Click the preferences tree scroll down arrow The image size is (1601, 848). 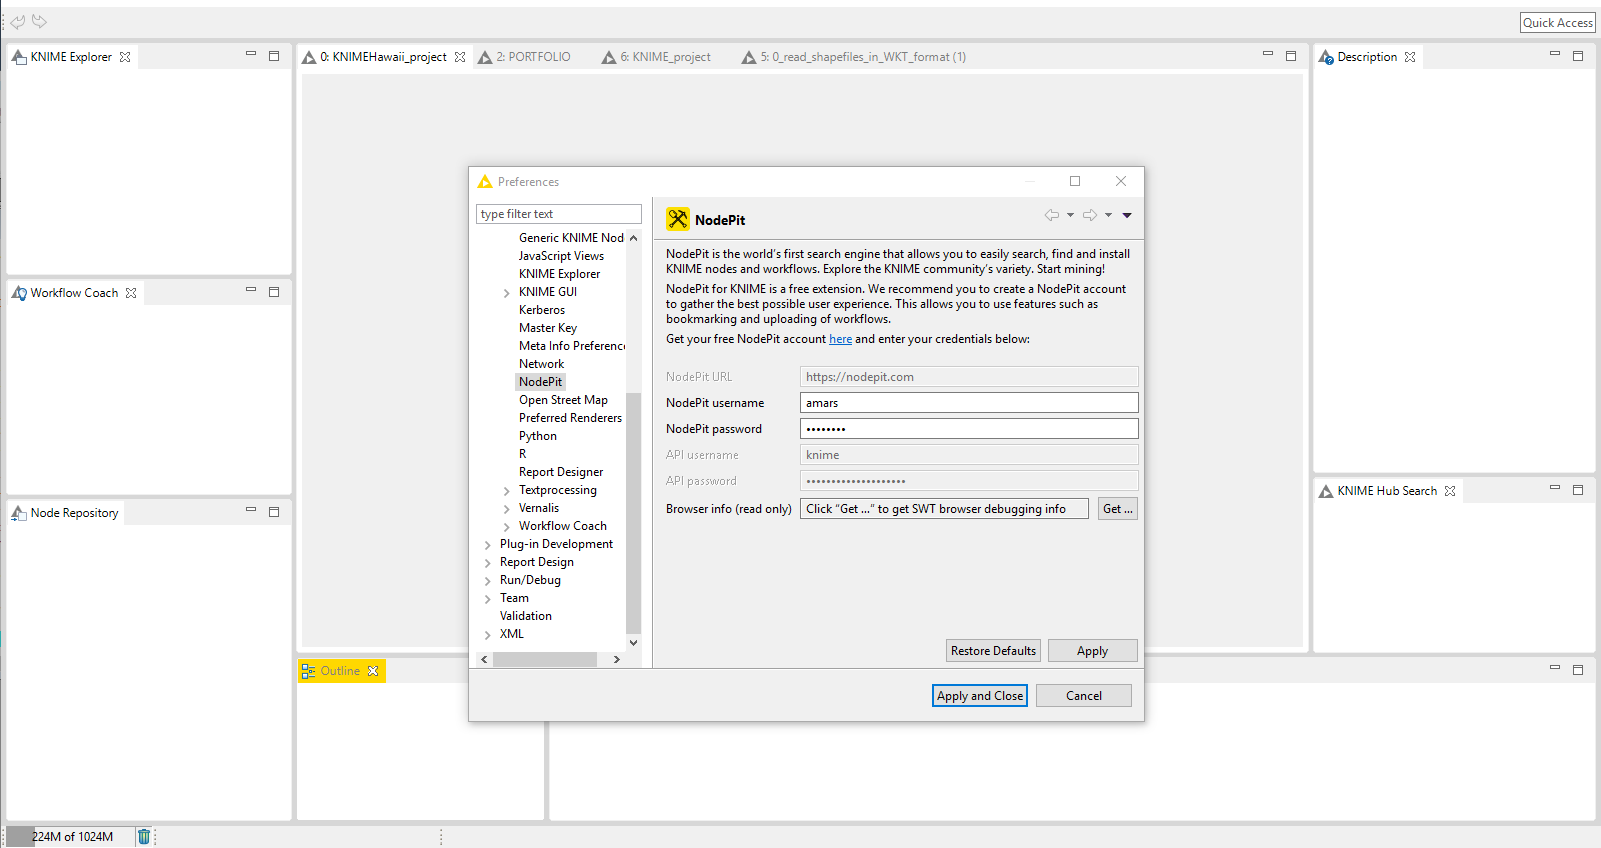click(633, 643)
